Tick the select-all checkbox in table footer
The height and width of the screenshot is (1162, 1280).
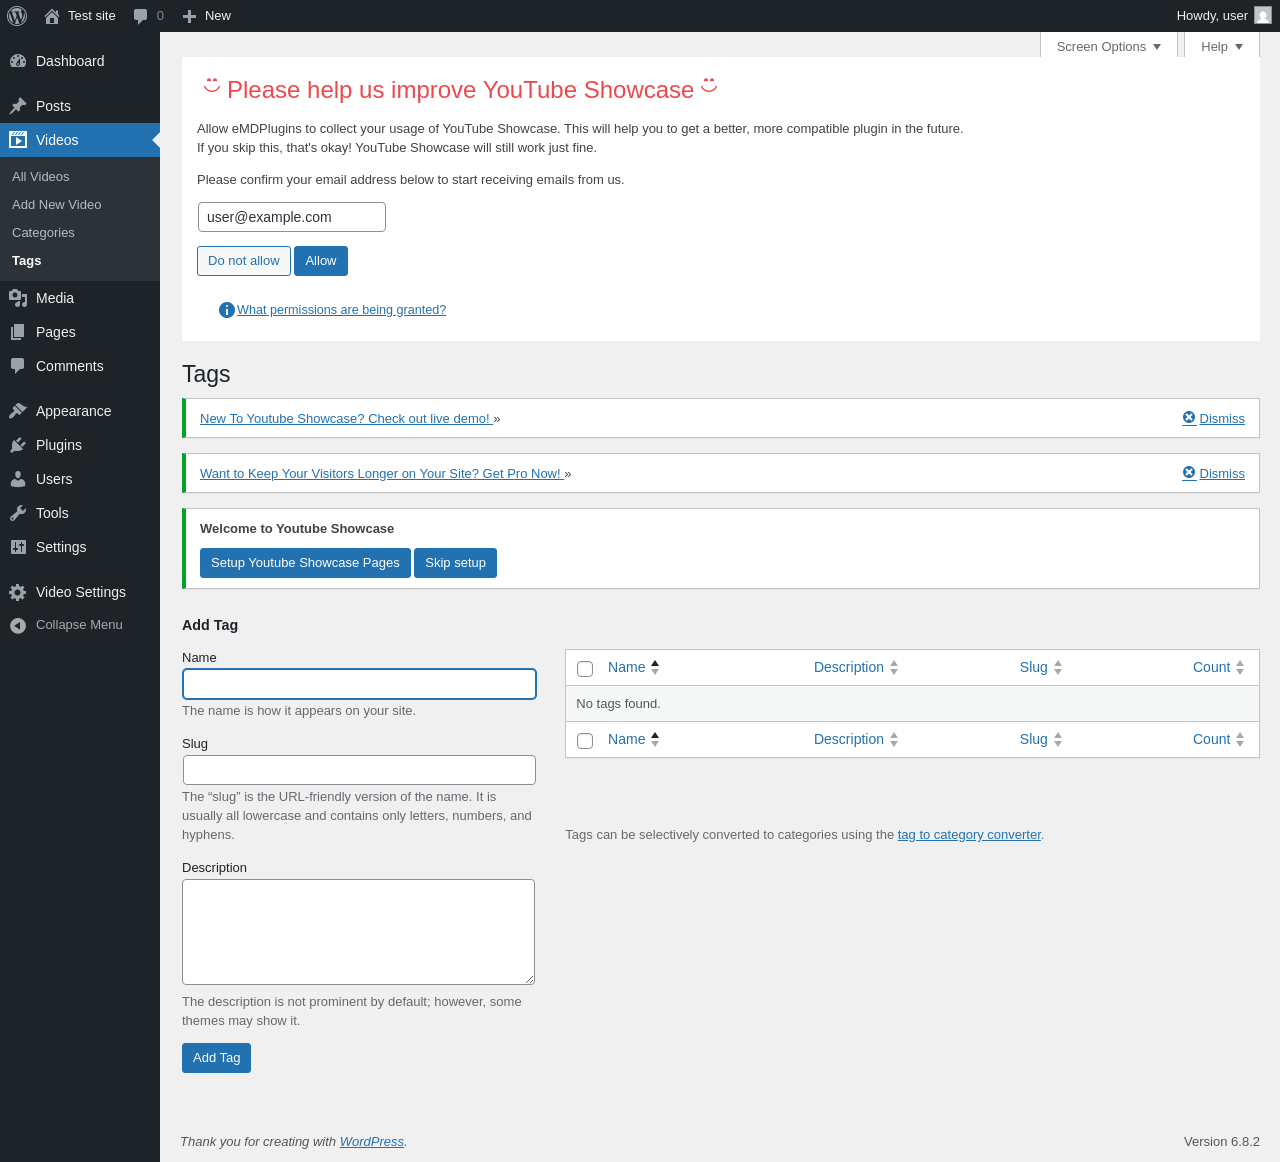[585, 741]
